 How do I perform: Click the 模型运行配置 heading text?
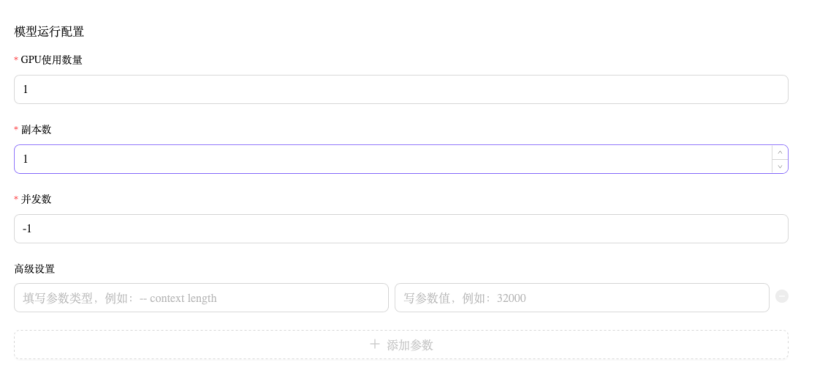(49, 32)
